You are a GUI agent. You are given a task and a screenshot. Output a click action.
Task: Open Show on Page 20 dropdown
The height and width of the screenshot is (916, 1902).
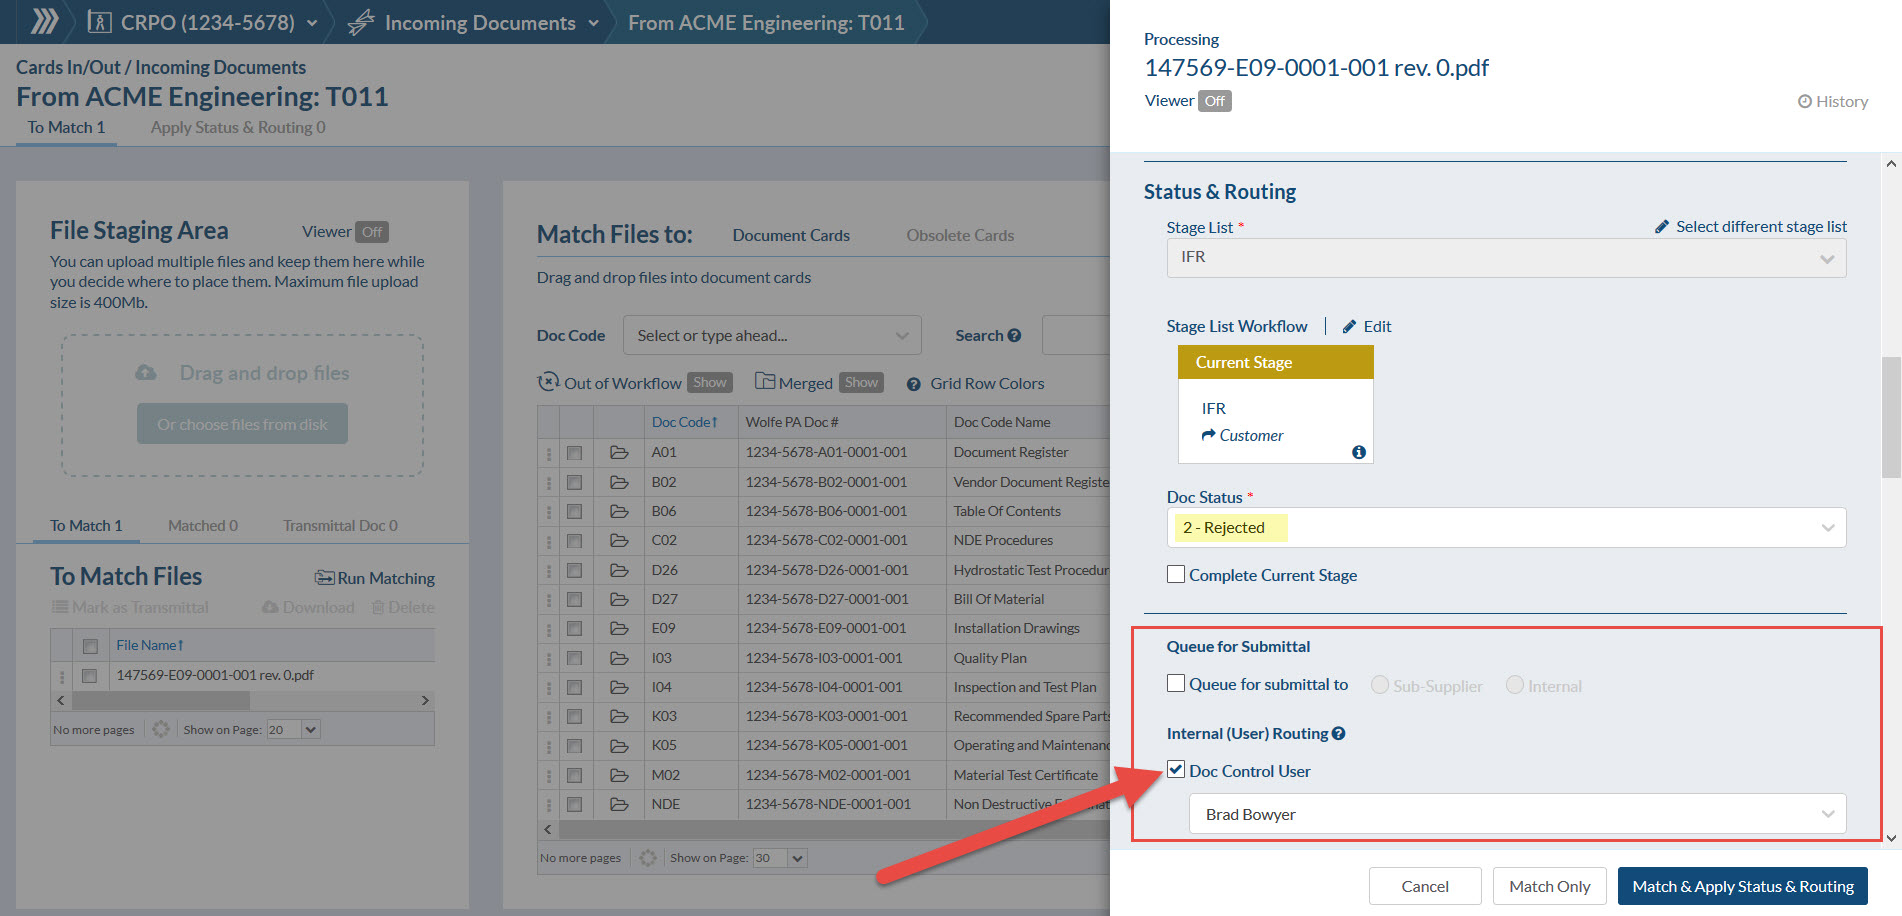[x=293, y=730]
